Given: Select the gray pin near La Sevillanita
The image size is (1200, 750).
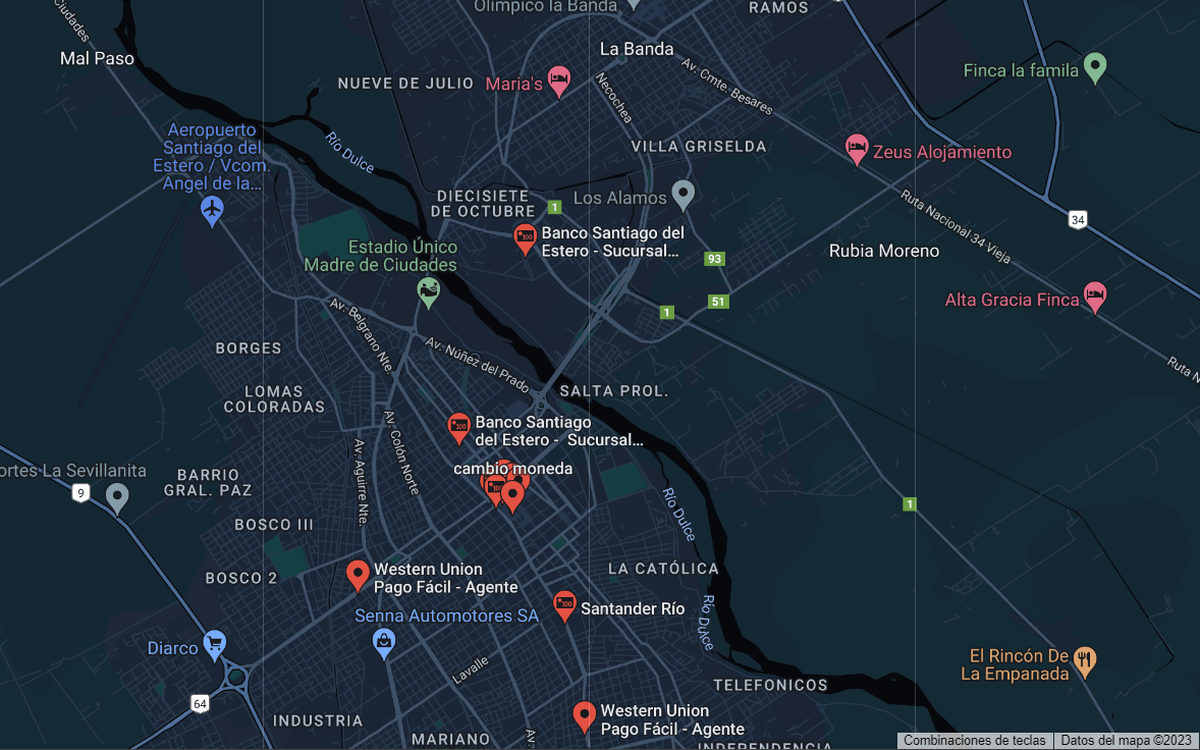Looking at the screenshot, I should coord(118,497).
